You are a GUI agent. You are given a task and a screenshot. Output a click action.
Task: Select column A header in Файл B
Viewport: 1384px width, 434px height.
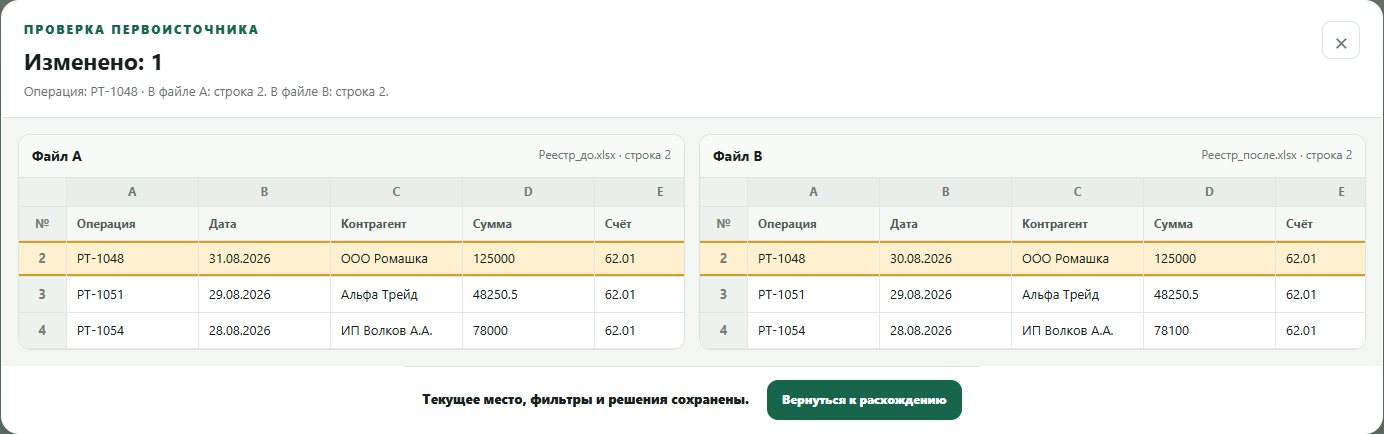click(814, 191)
